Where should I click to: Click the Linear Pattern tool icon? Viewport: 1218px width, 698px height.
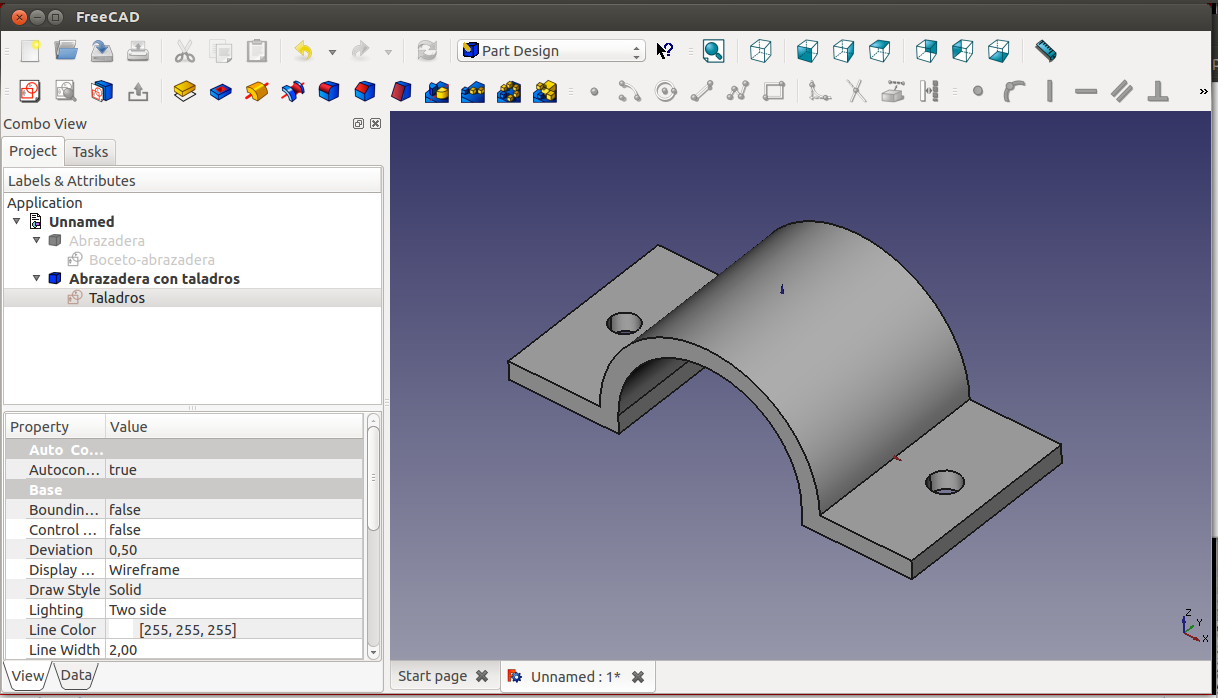473,92
